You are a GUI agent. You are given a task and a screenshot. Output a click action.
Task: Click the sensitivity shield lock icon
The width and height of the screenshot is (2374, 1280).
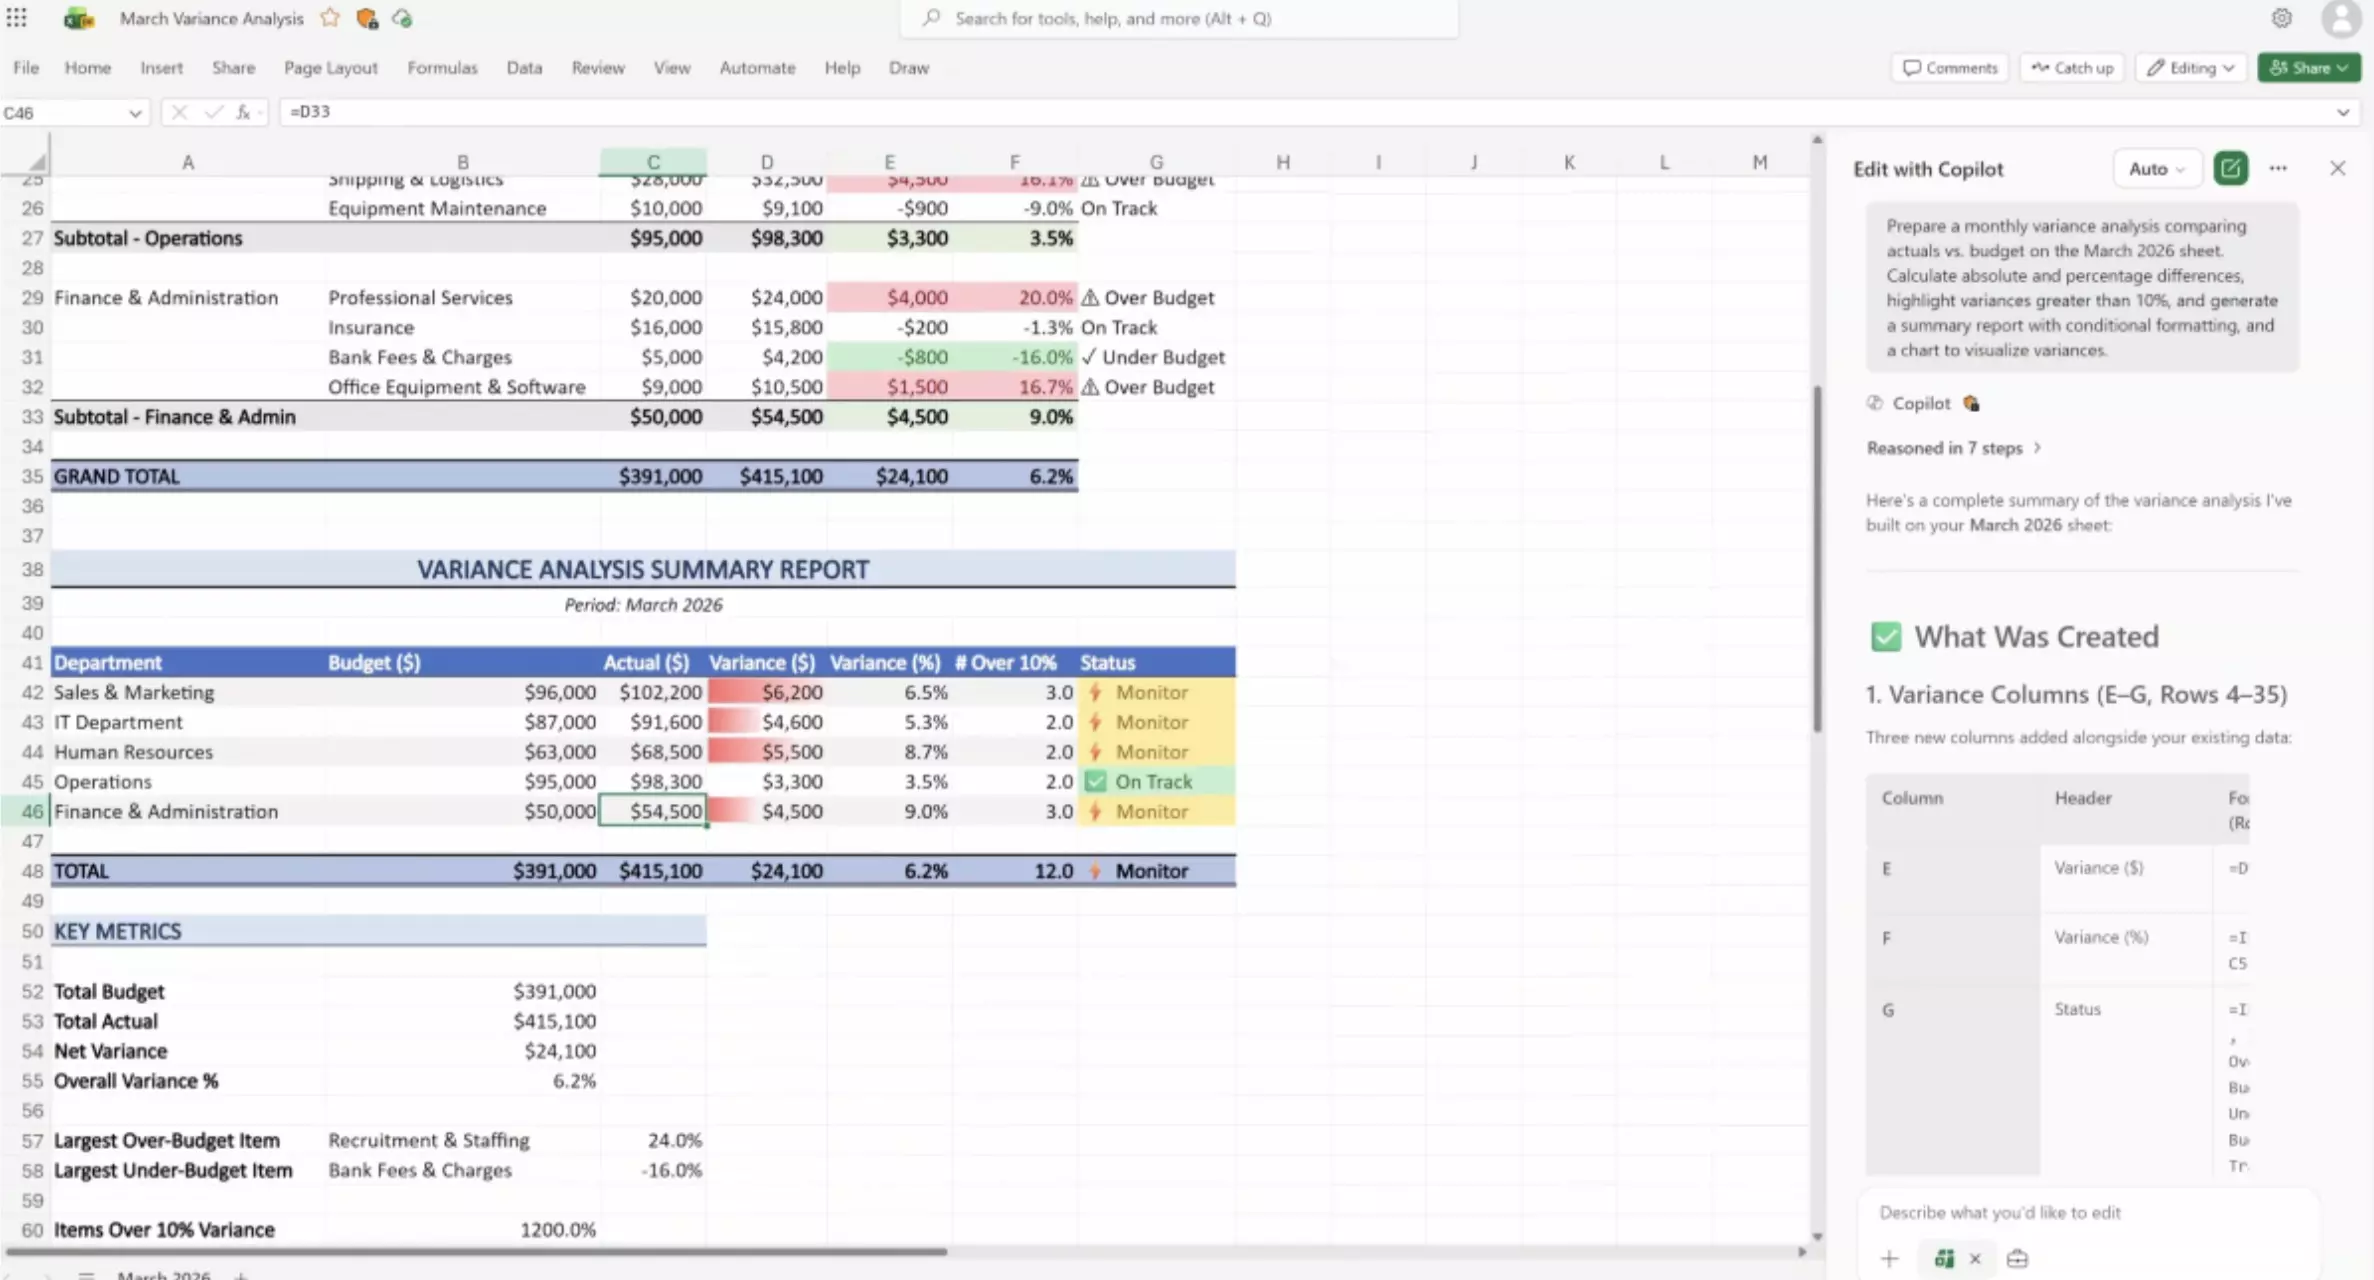[367, 18]
